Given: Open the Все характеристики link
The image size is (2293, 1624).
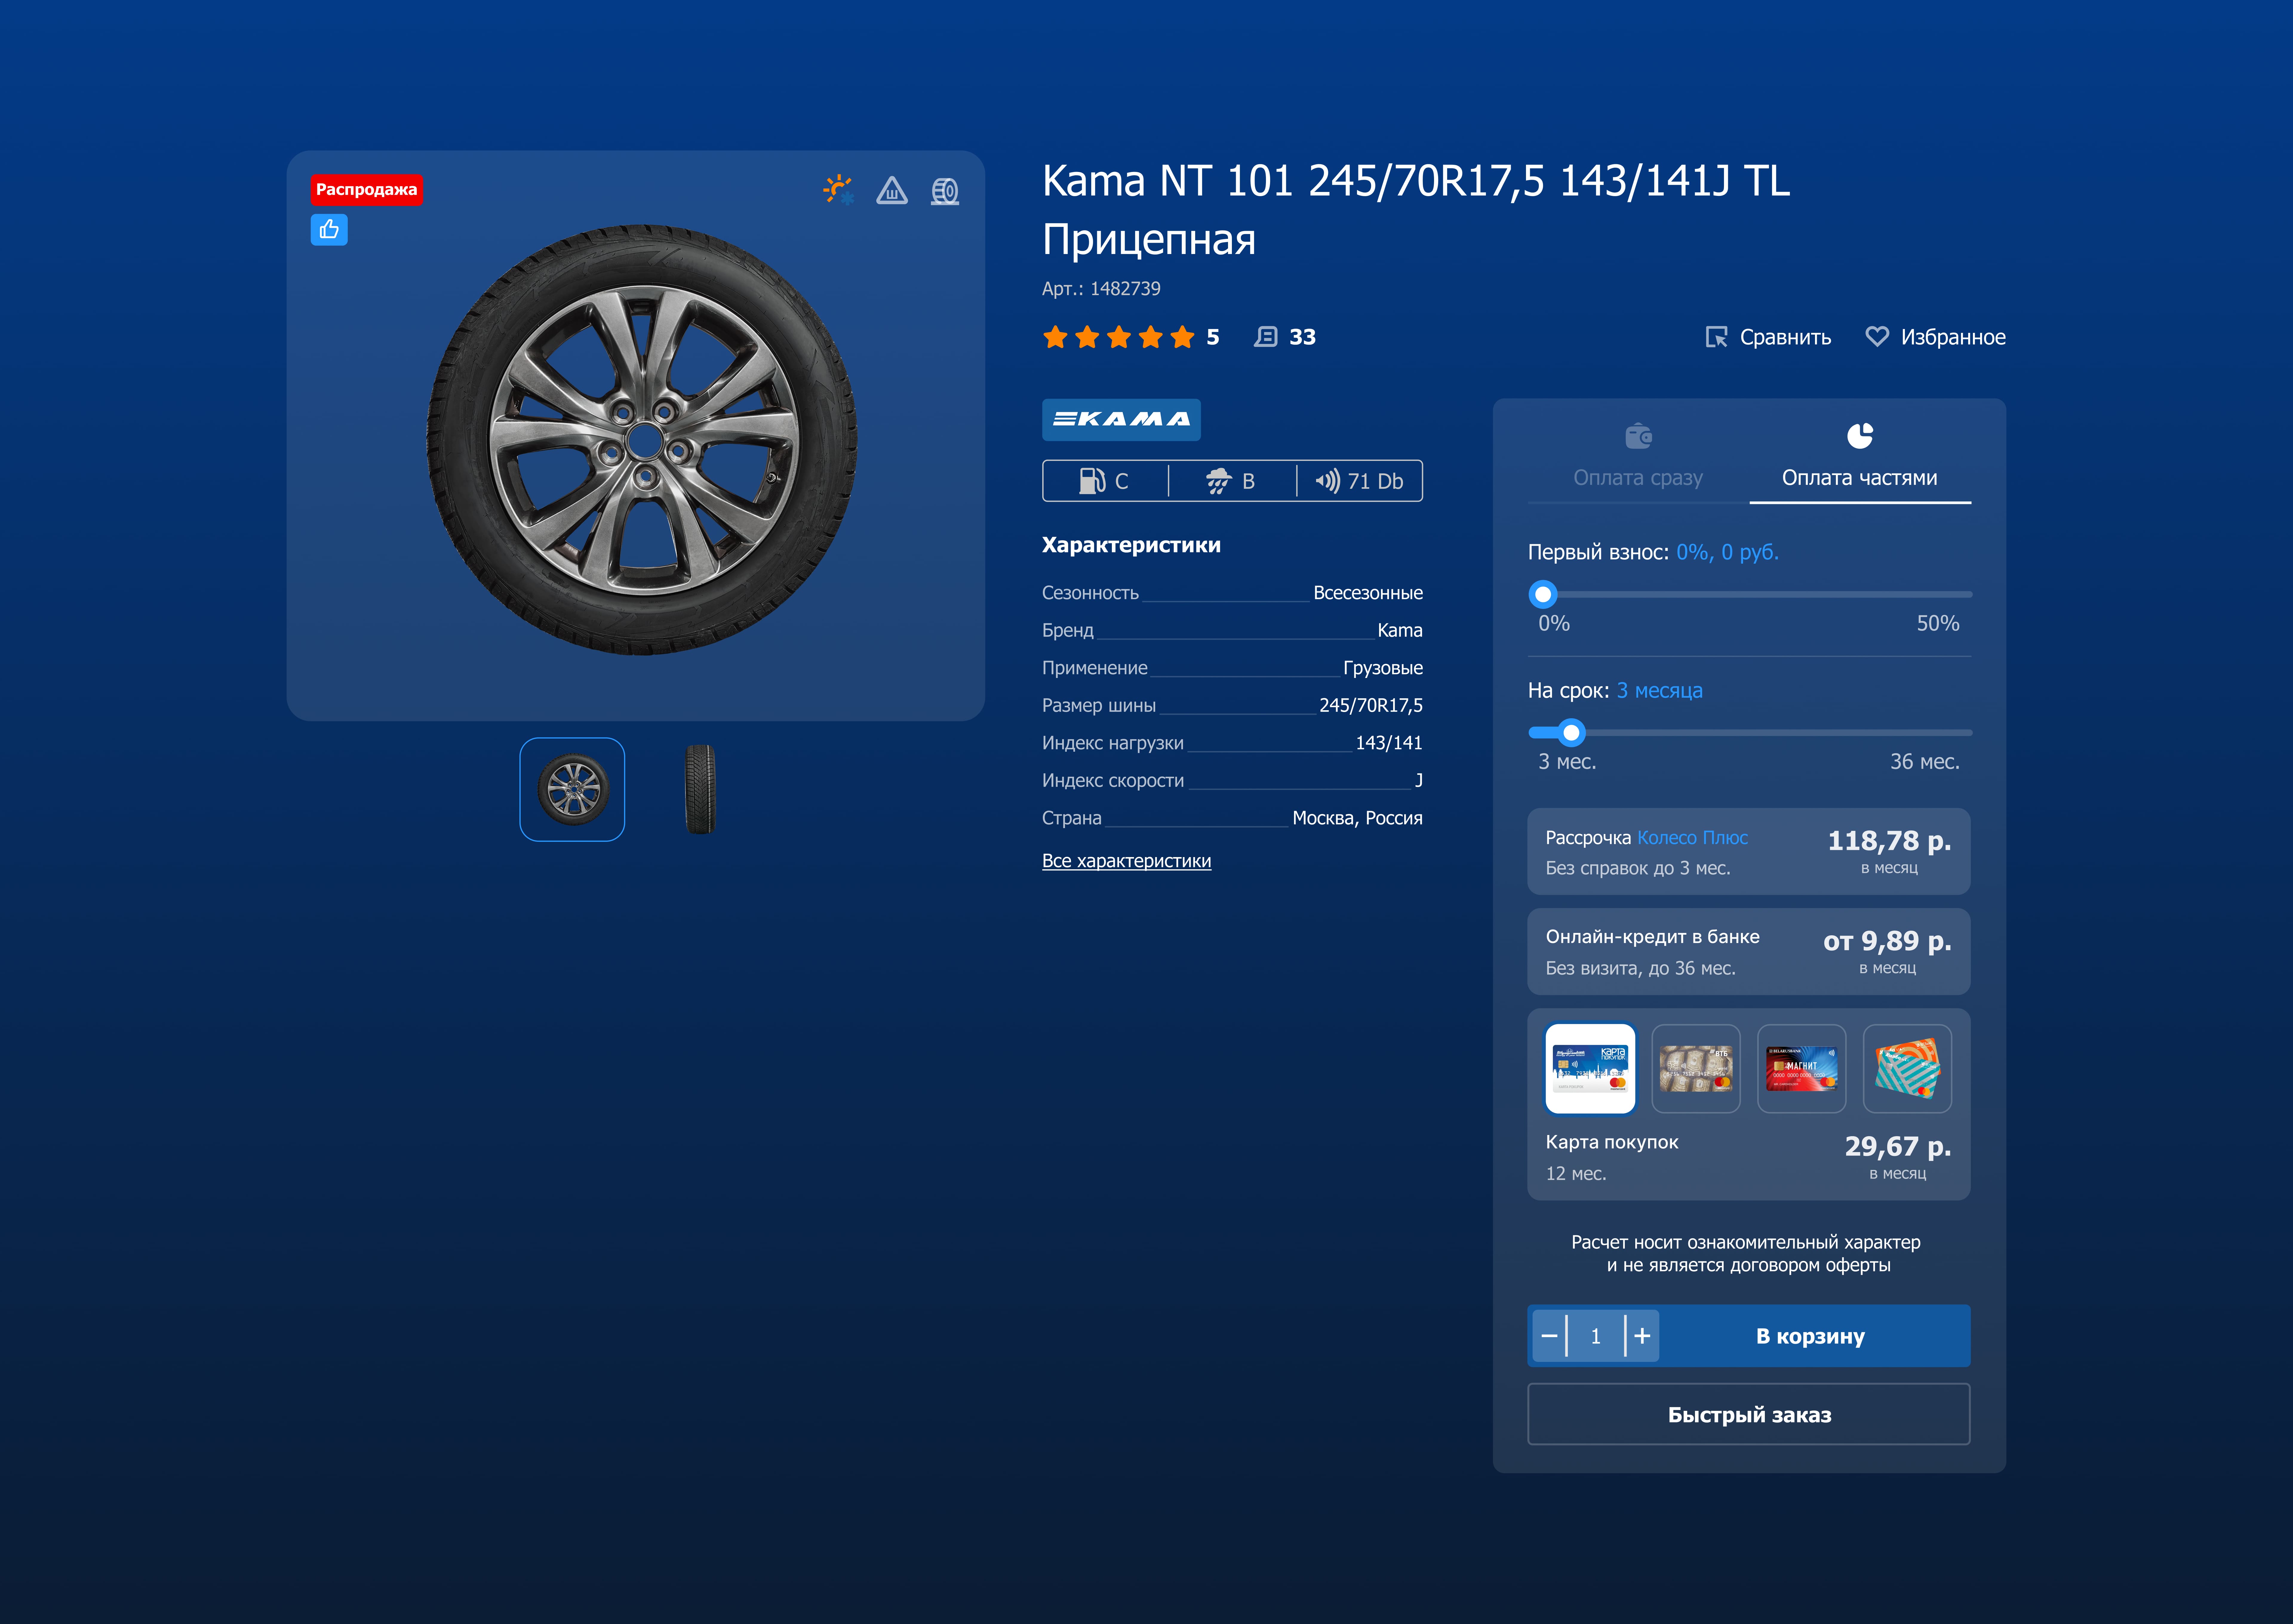Looking at the screenshot, I should point(1126,861).
